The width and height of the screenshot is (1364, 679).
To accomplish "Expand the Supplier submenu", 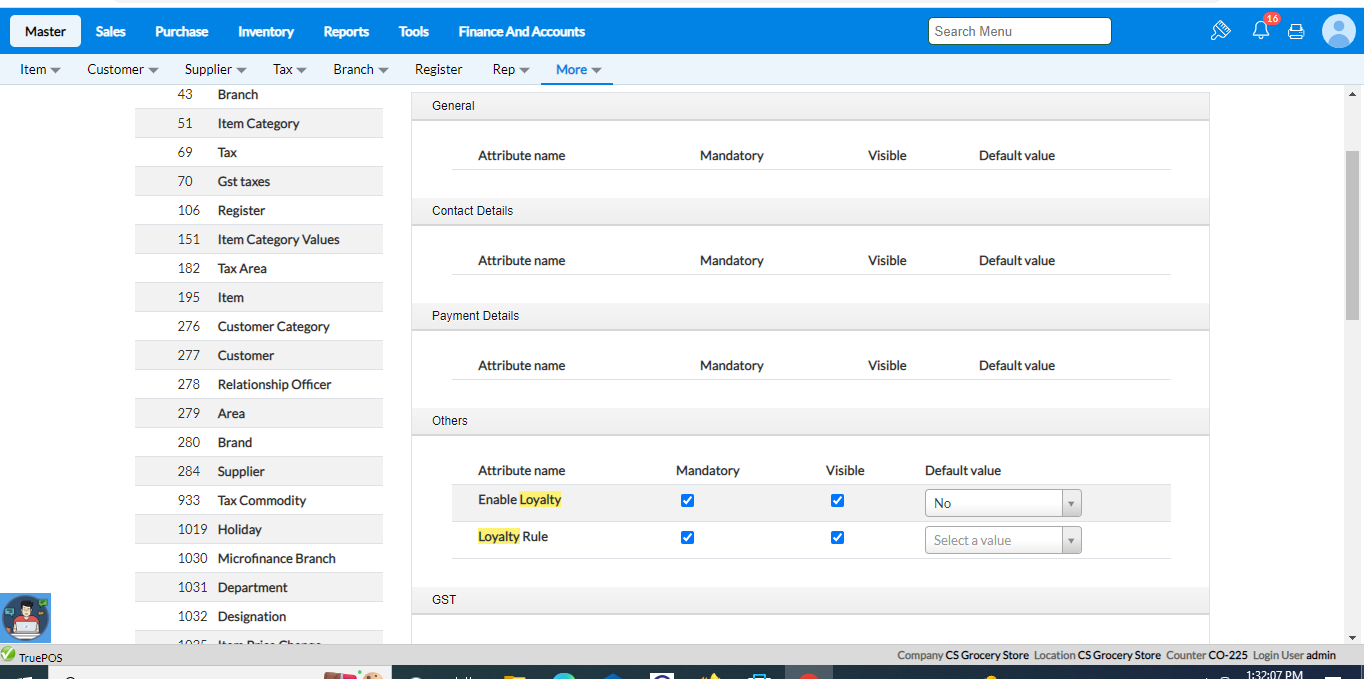I will pos(215,69).
